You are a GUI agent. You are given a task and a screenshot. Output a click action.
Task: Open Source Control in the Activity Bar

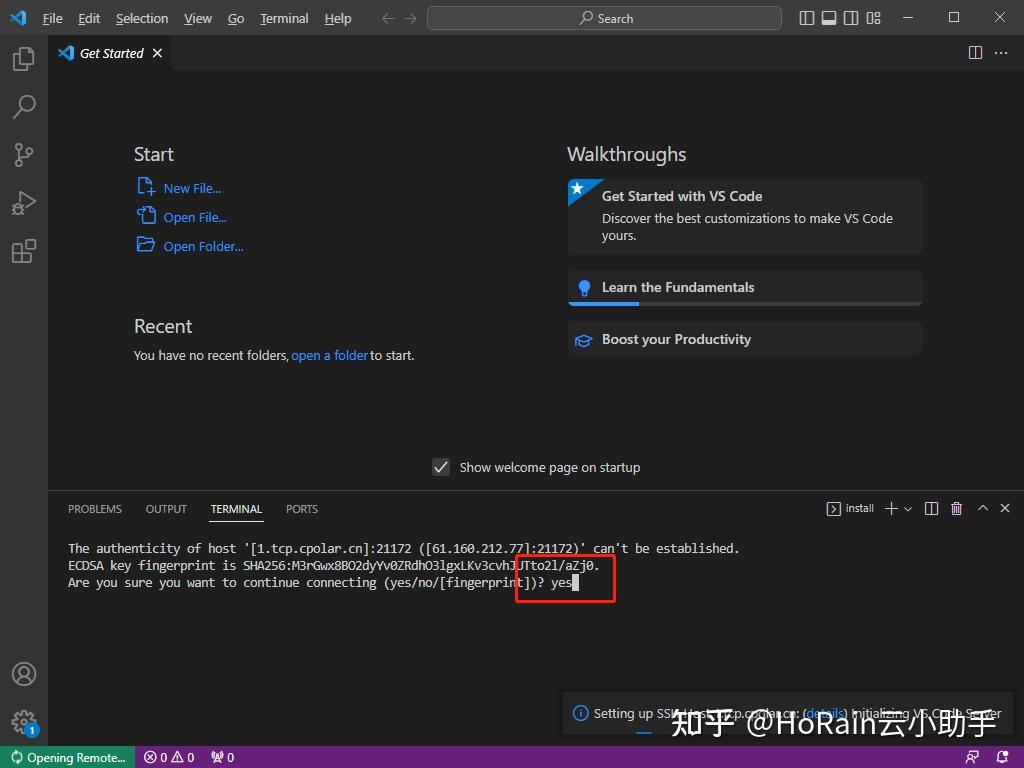(x=23, y=155)
